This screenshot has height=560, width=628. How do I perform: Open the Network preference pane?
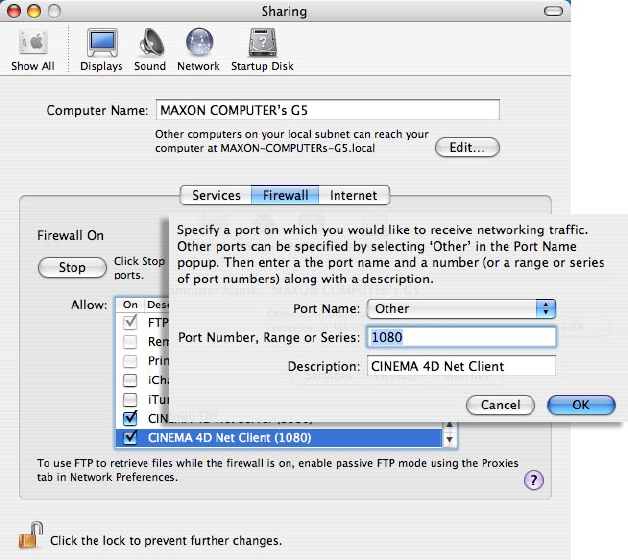pos(199,50)
